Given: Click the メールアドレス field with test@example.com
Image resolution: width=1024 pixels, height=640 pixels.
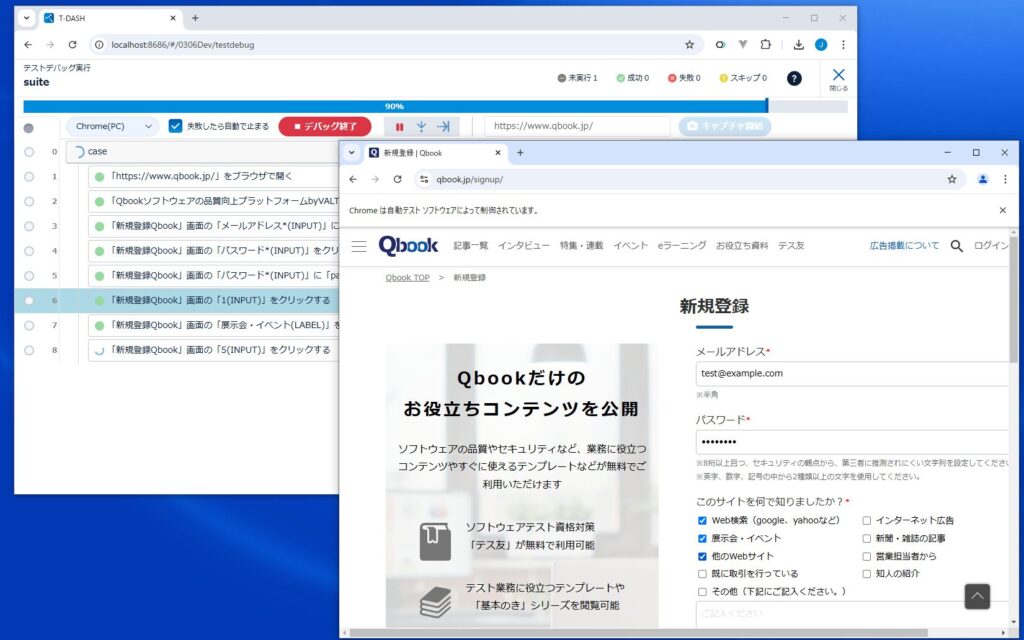Looking at the screenshot, I should point(852,374).
